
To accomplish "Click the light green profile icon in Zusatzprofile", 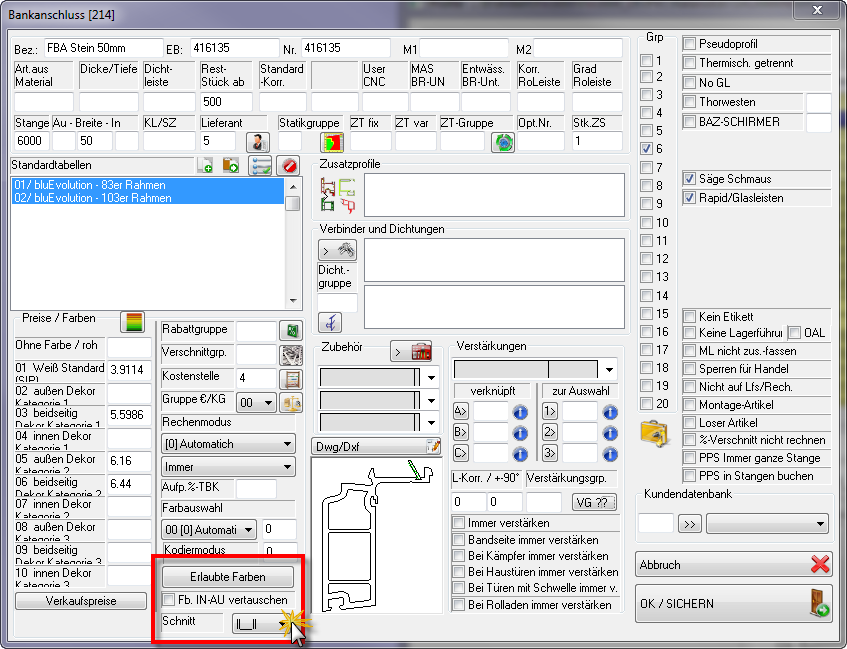I will point(347,187).
